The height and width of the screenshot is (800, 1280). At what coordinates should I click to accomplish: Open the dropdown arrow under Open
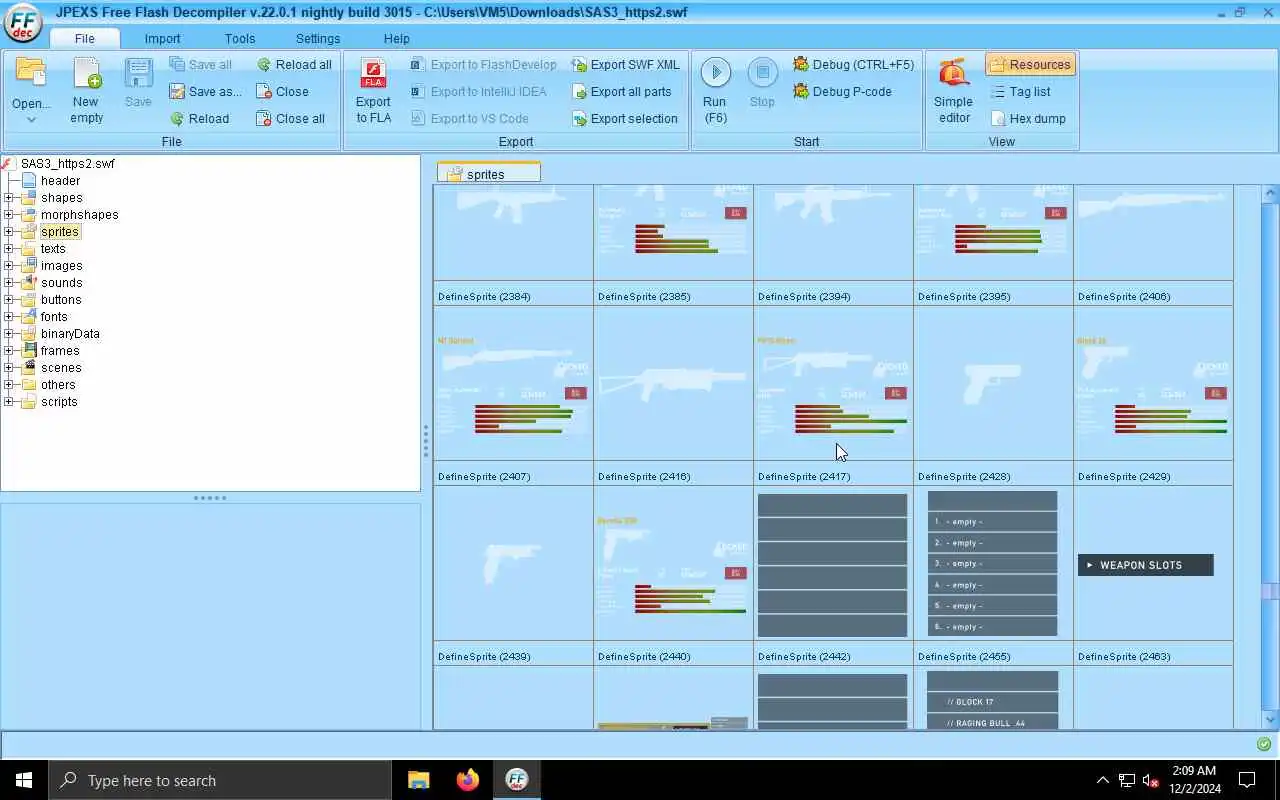point(31,120)
